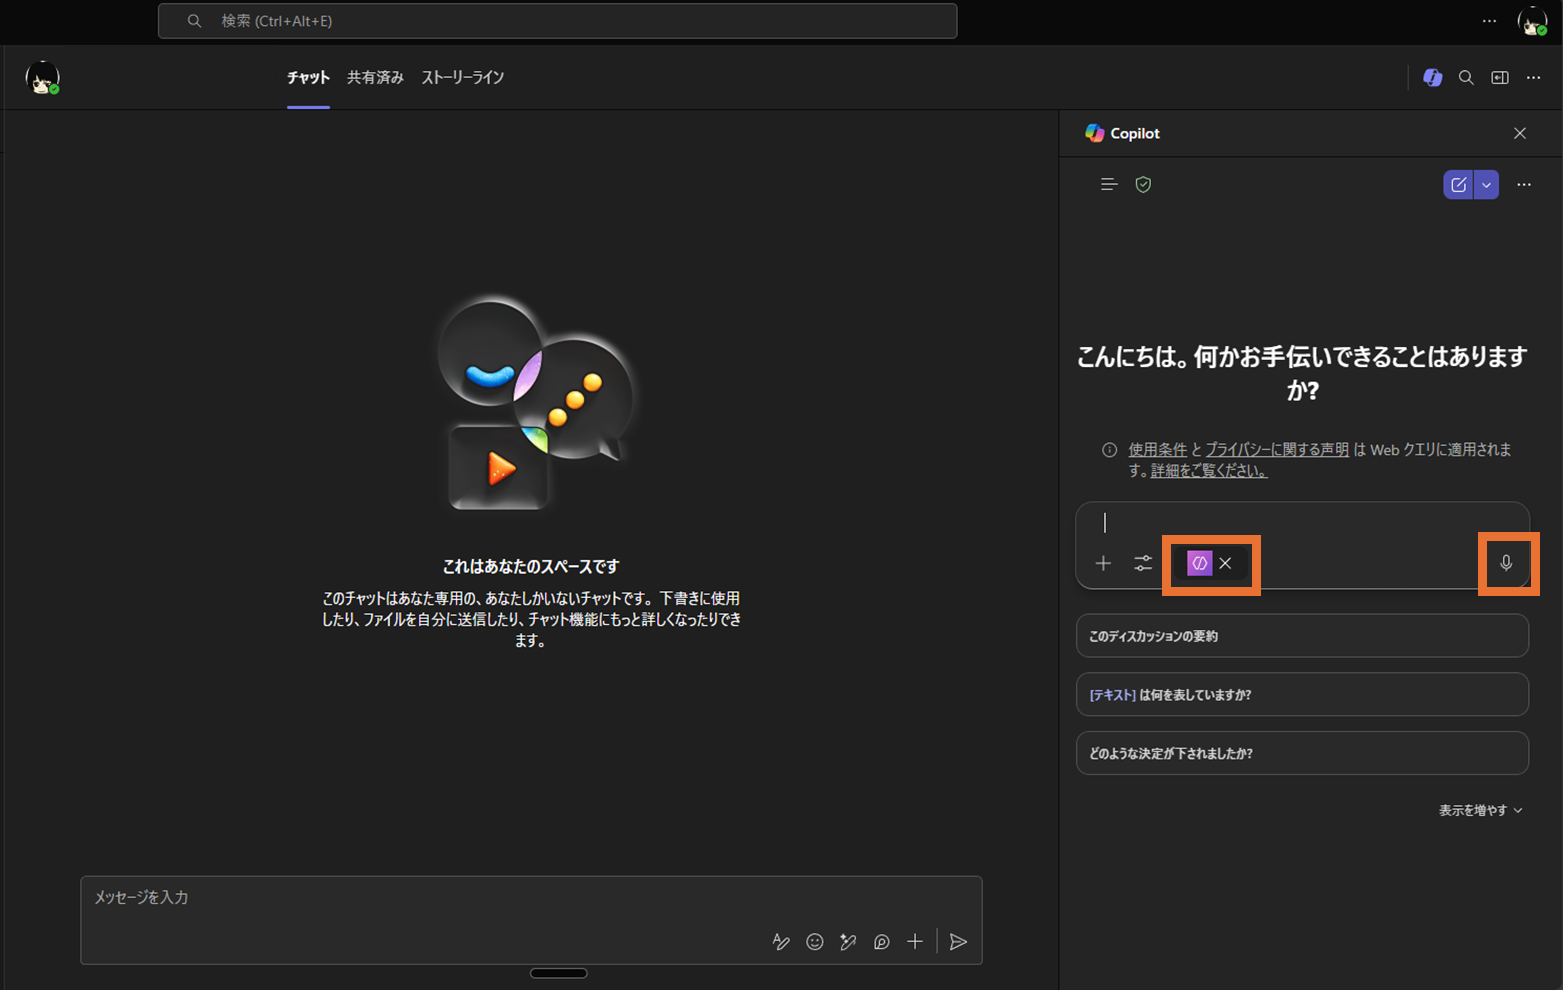The height and width of the screenshot is (990, 1563).
Task: Toggle the side panel layout icon
Action: (x=1500, y=78)
